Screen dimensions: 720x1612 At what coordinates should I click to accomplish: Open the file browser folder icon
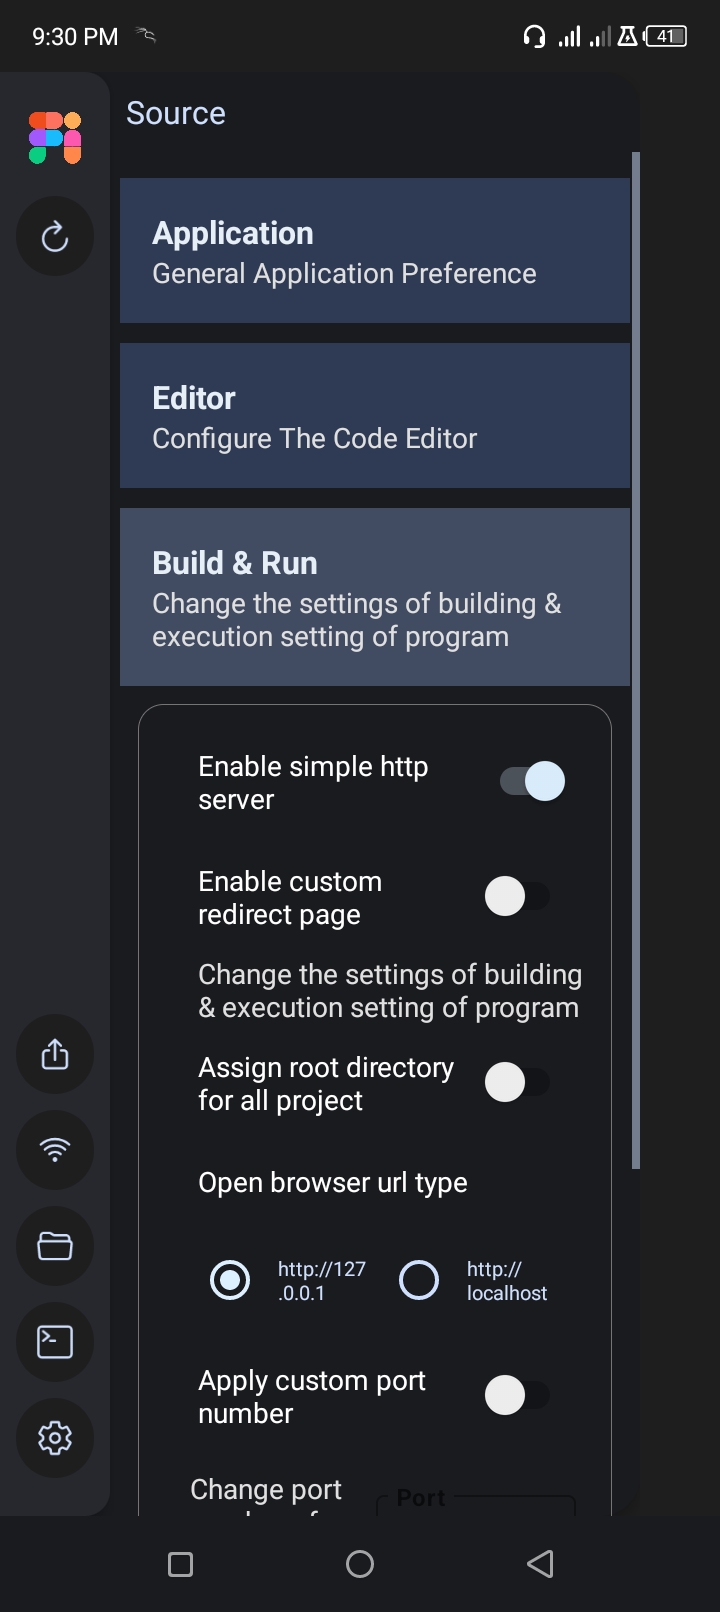click(x=55, y=1246)
